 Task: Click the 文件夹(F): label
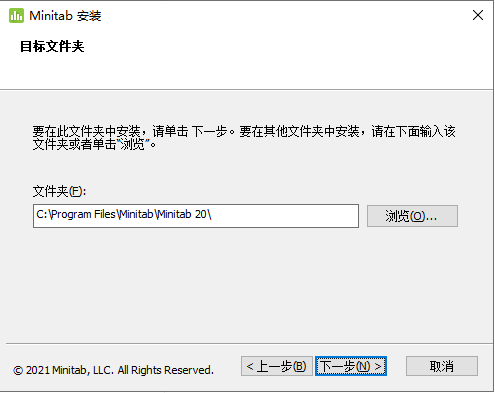tap(59, 191)
